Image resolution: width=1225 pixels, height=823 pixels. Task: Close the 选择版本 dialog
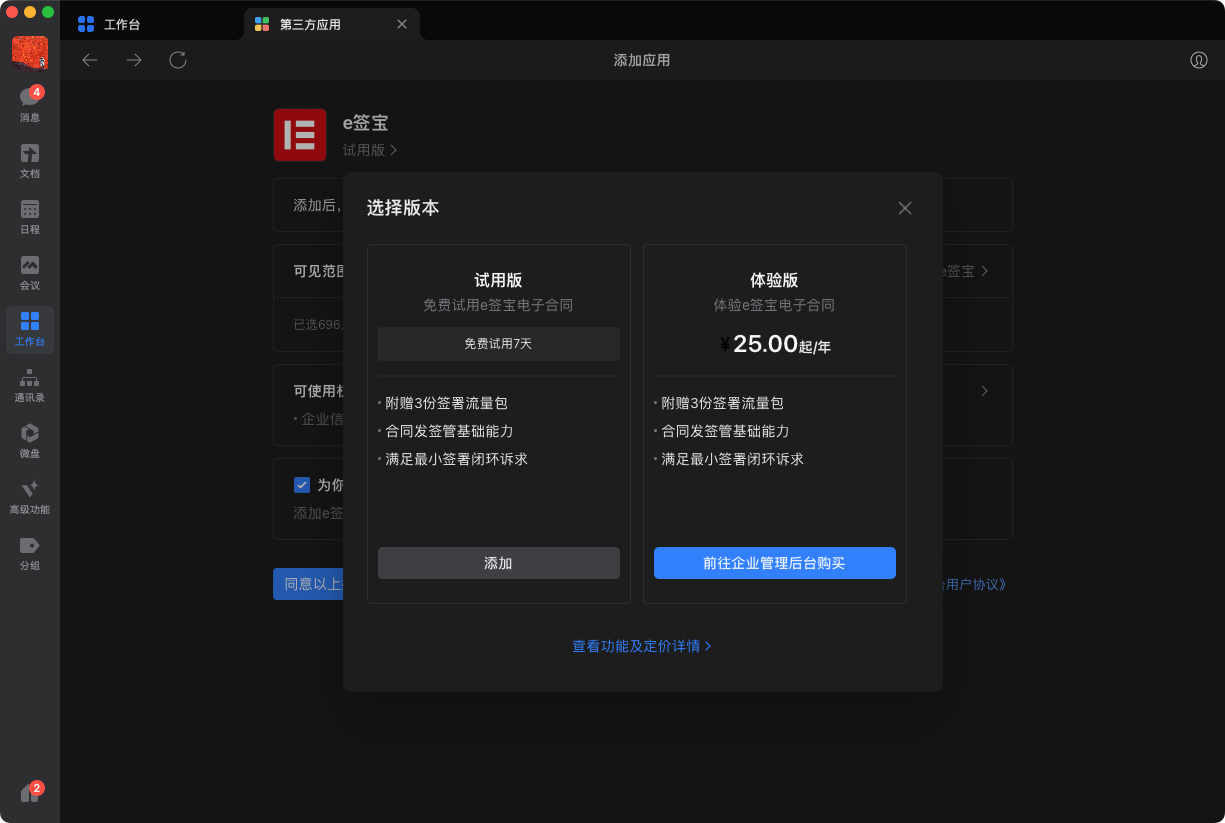(905, 208)
